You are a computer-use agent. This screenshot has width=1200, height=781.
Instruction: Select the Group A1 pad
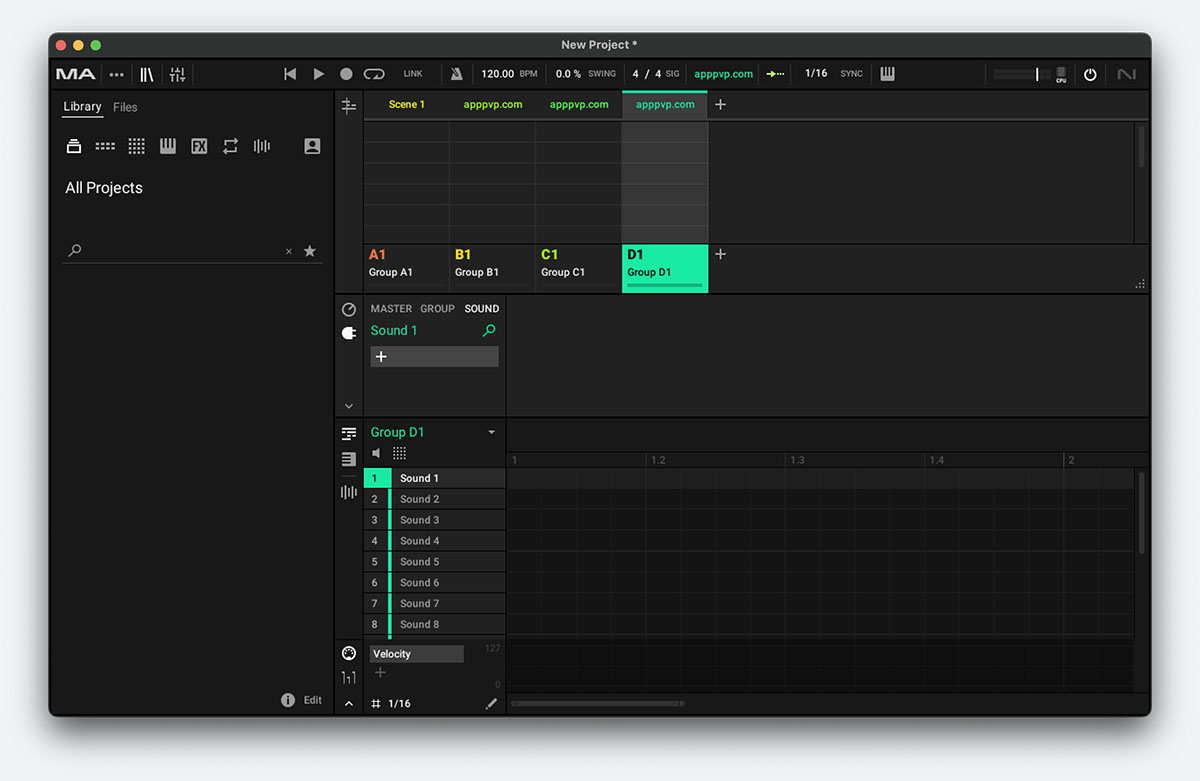405,264
